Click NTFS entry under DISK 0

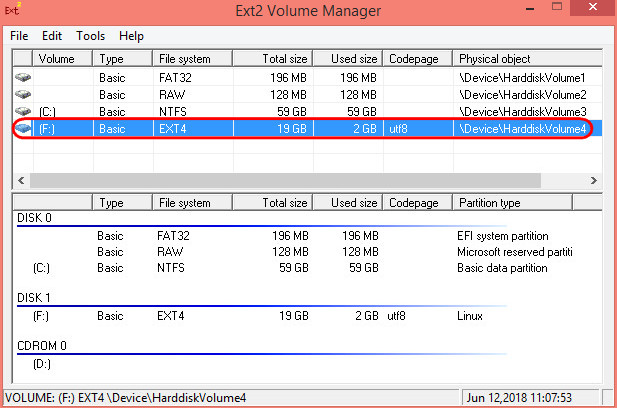[x=171, y=268]
